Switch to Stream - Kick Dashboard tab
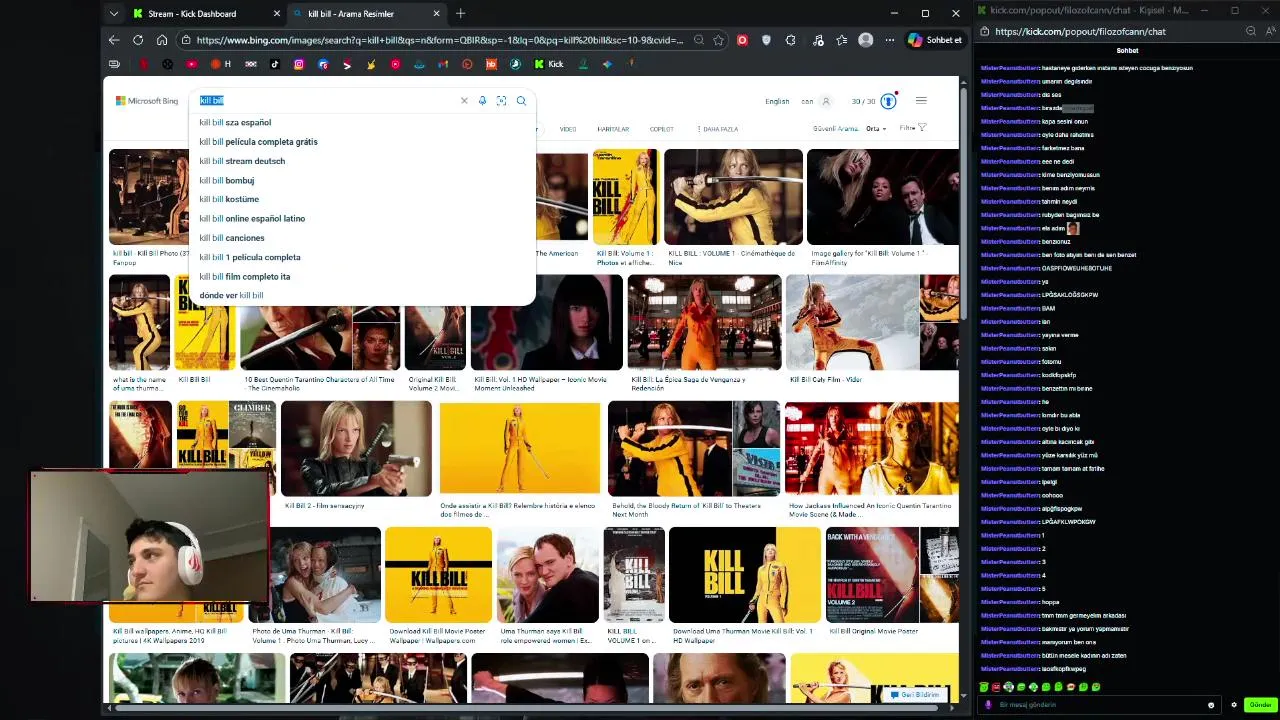1280x720 pixels. click(207, 14)
